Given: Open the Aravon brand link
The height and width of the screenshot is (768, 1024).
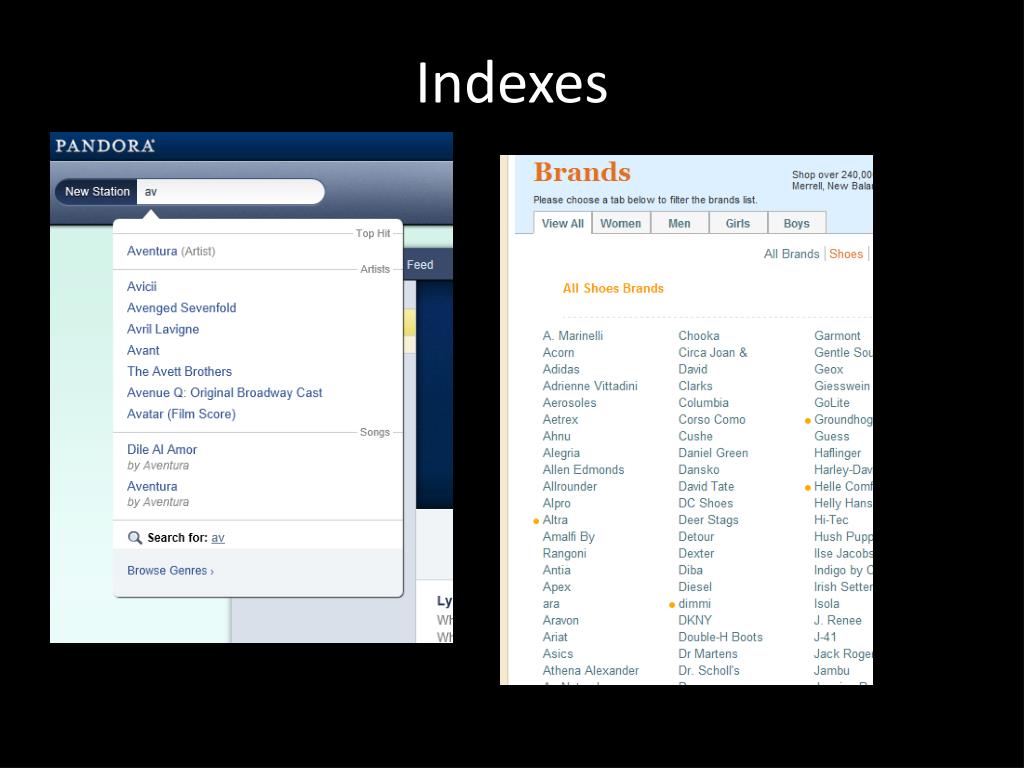Looking at the screenshot, I should pyautogui.click(x=560, y=620).
